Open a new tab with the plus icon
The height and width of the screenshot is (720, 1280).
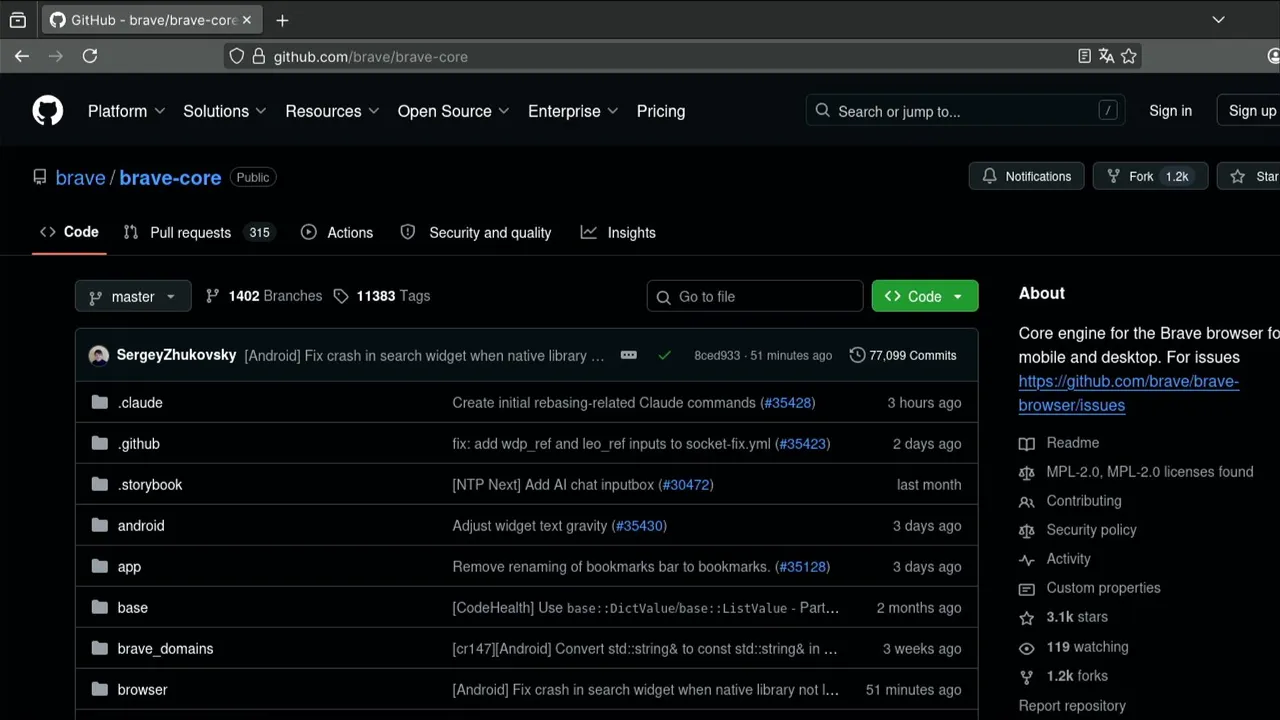tap(282, 20)
